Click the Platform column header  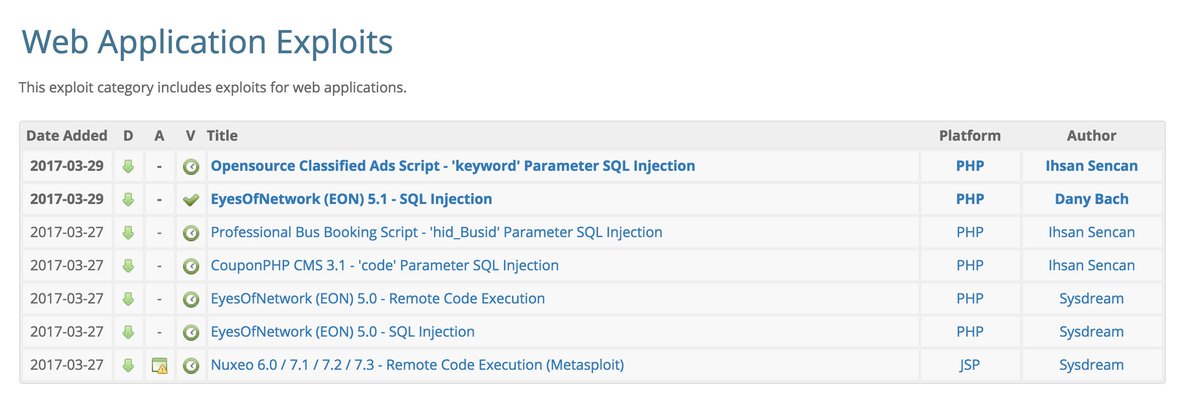(970, 136)
